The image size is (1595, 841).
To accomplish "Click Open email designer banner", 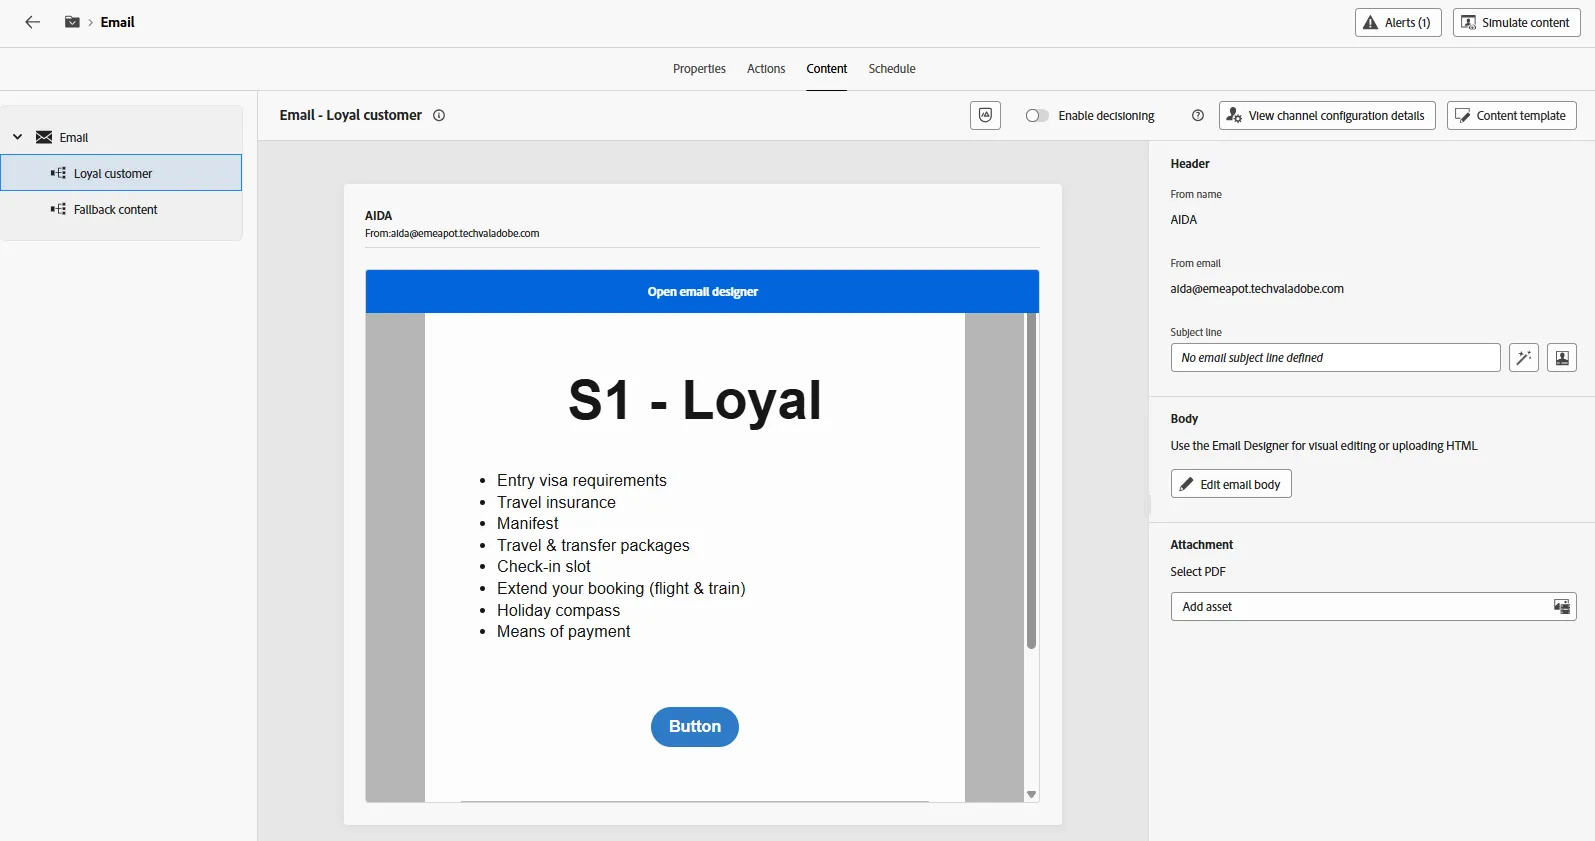I will pyautogui.click(x=702, y=292).
